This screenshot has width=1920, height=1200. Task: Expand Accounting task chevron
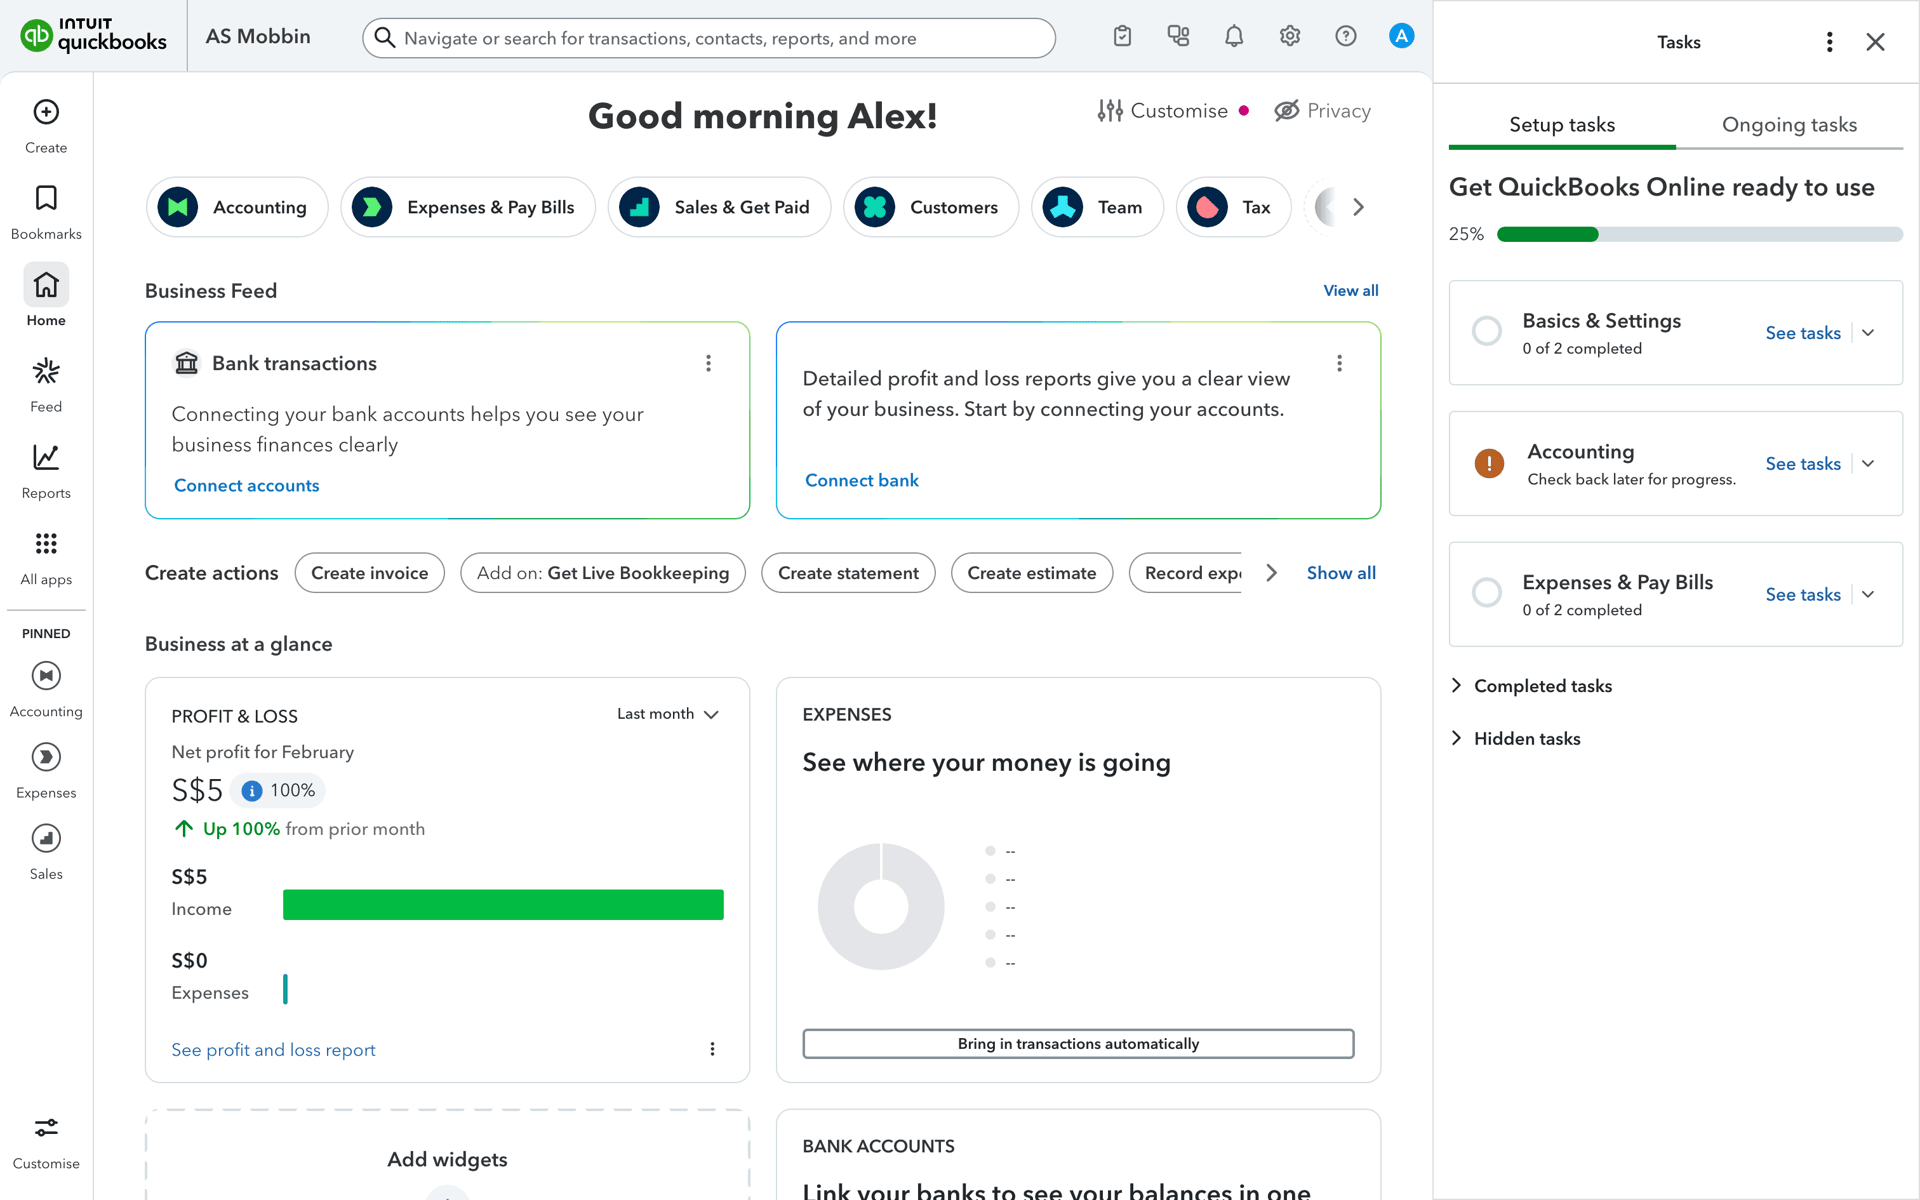pyautogui.click(x=1868, y=464)
